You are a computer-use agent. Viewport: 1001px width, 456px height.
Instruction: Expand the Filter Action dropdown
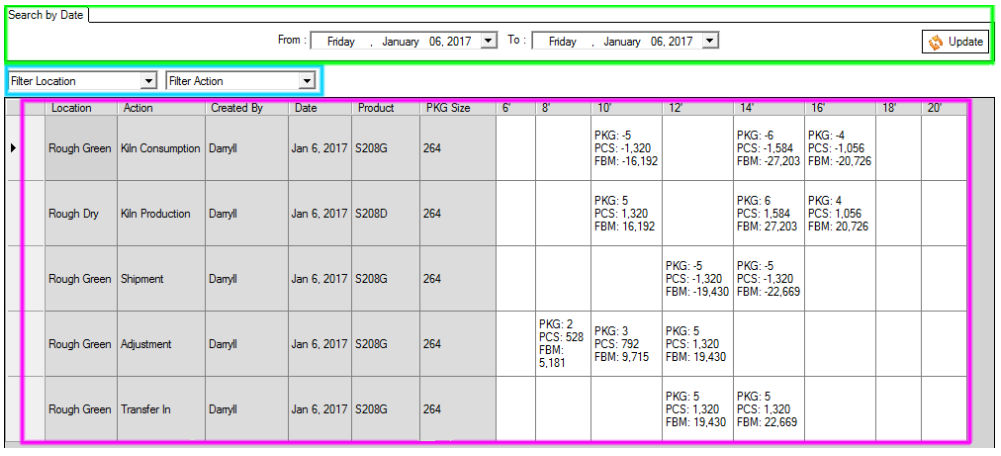(x=308, y=81)
